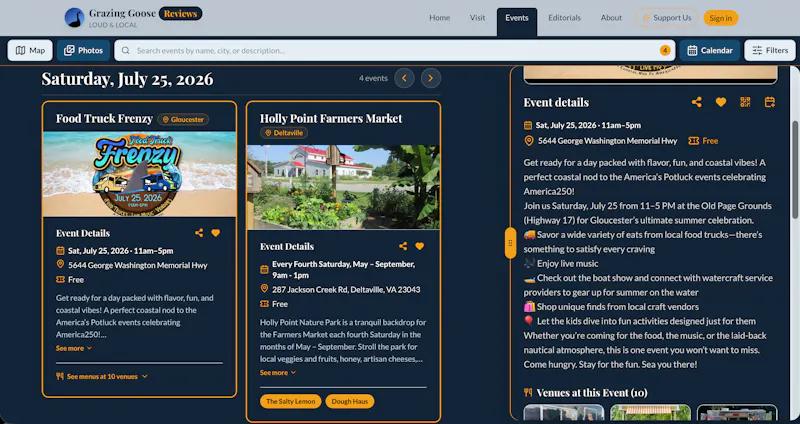Click the magnifier icon in search bar
This screenshot has width=800, height=424.
[126, 51]
